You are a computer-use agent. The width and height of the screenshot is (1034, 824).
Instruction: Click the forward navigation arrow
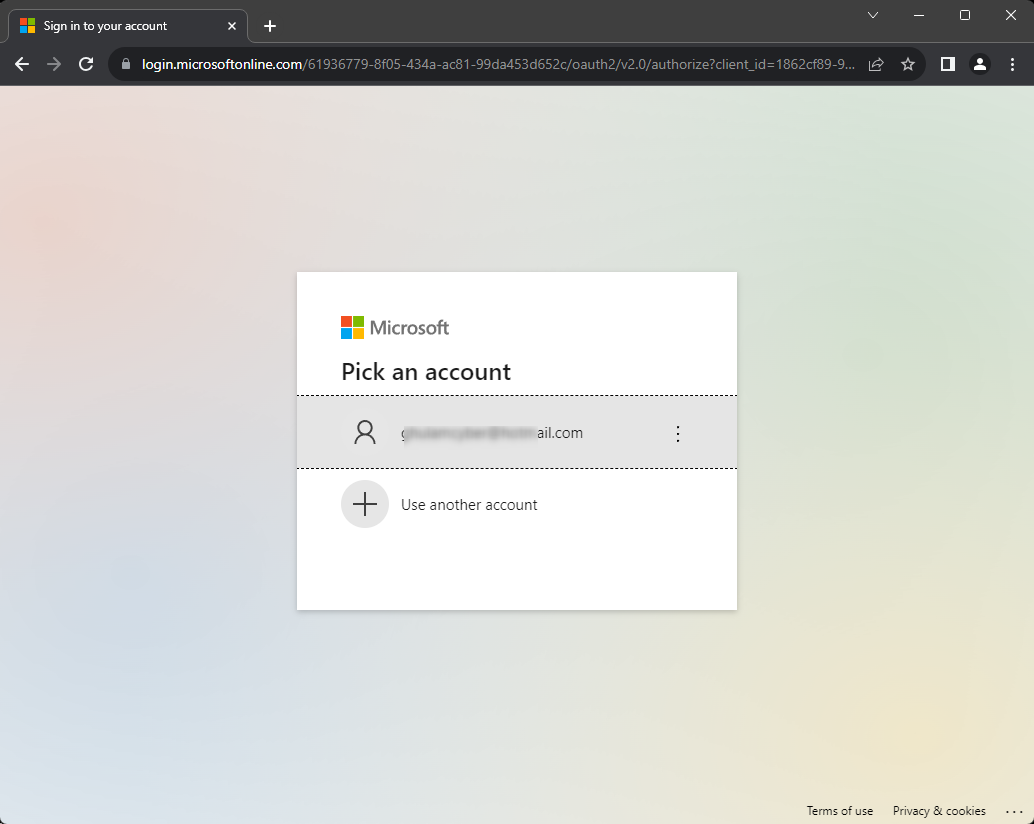click(54, 64)
